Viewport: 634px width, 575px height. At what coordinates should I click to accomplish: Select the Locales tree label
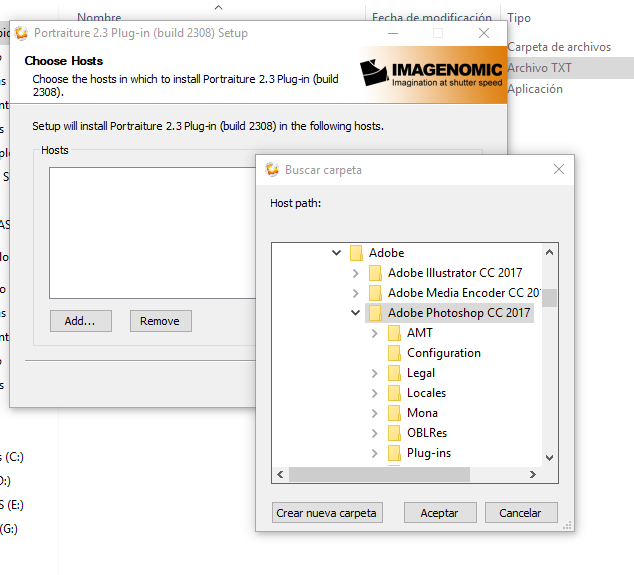tap(427, 393)
